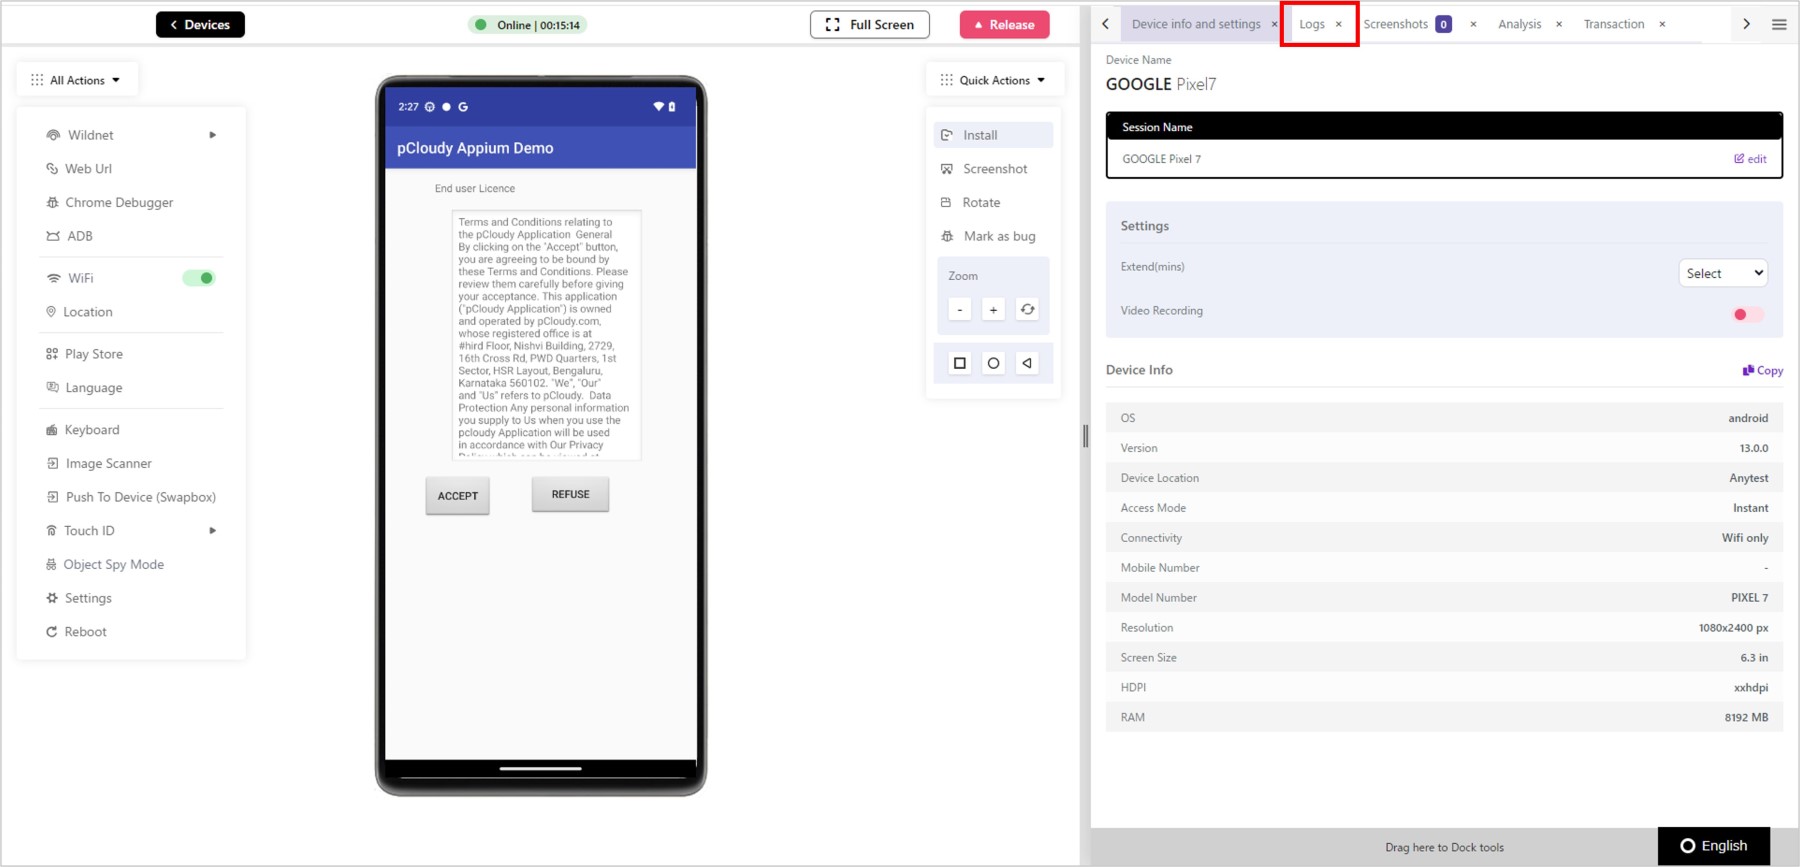
Task: Release the device
Action: [x=1004, y=24]
